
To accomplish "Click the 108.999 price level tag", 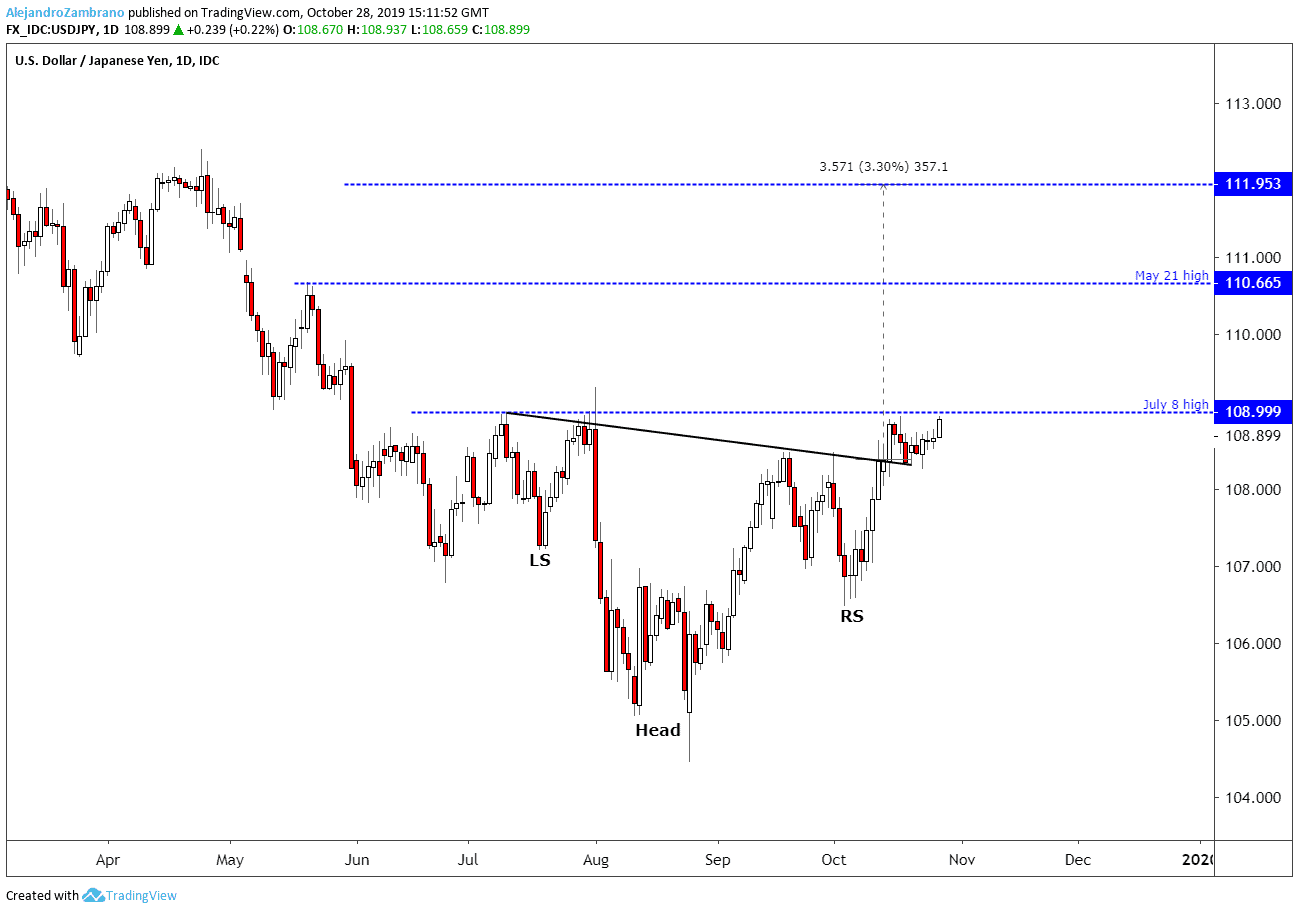I will pos(1253,412).
